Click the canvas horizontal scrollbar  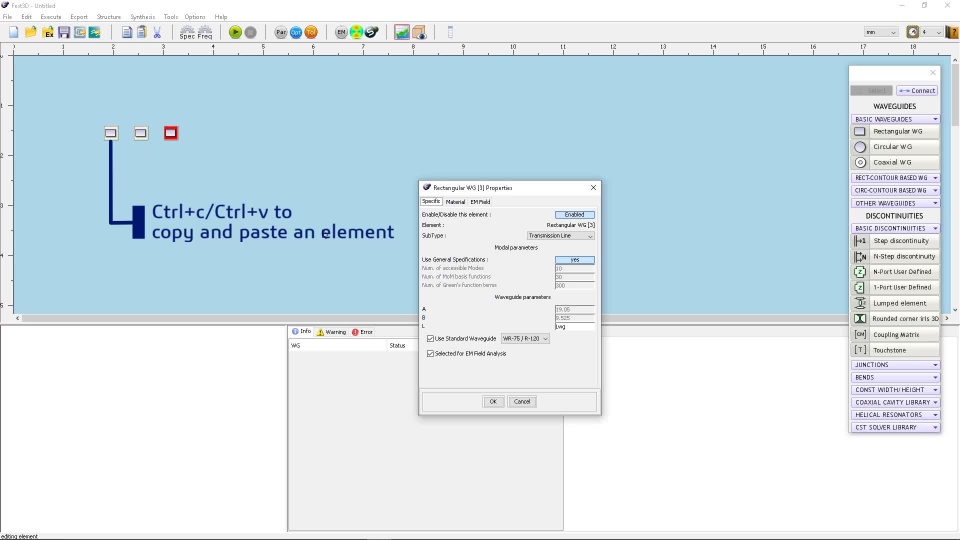coord(481,318)
